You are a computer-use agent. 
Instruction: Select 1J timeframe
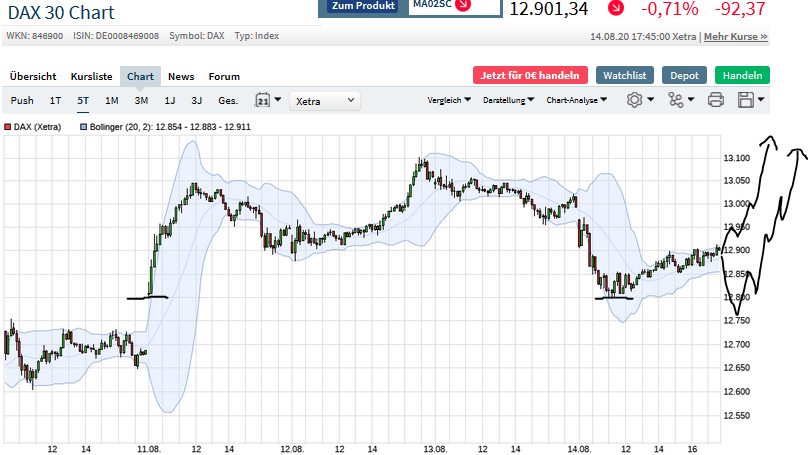[x=170, y=100]
